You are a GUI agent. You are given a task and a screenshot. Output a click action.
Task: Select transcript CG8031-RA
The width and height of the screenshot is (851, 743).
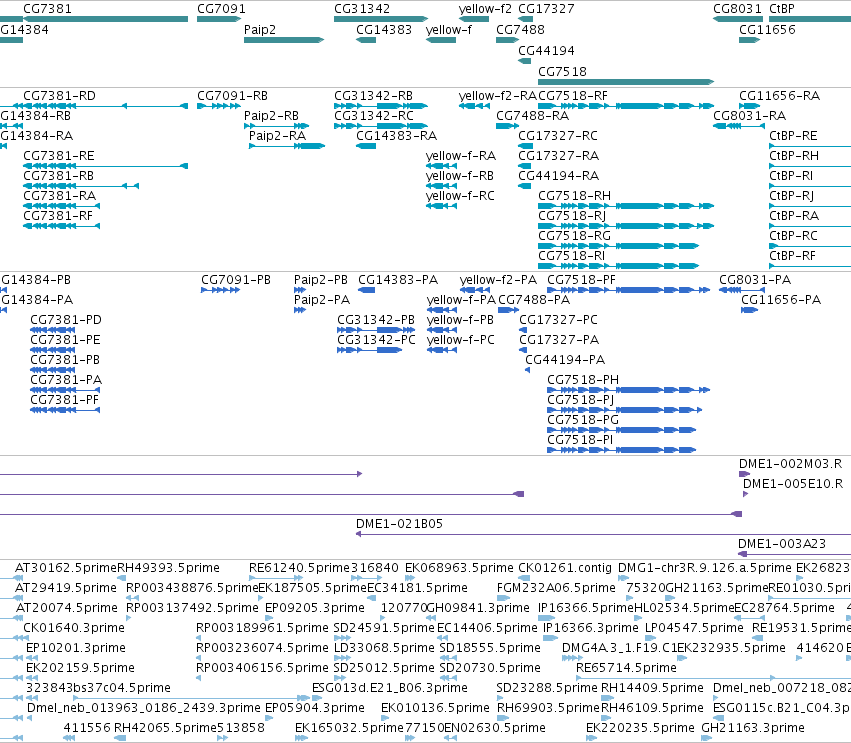pyautogui.click(x=739, y=126)
